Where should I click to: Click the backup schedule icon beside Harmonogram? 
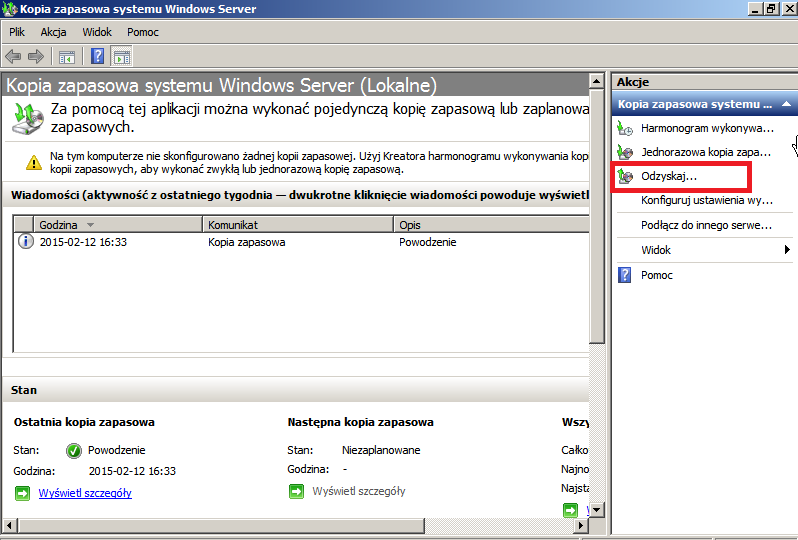pyautogui.click(x=625, y=128)
